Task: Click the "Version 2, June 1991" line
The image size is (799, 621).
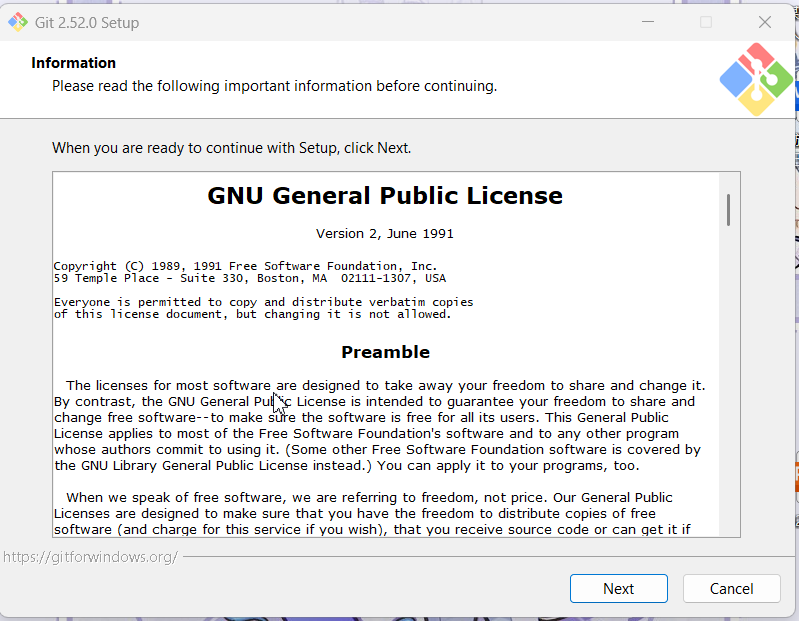Action: click(385, 234)
